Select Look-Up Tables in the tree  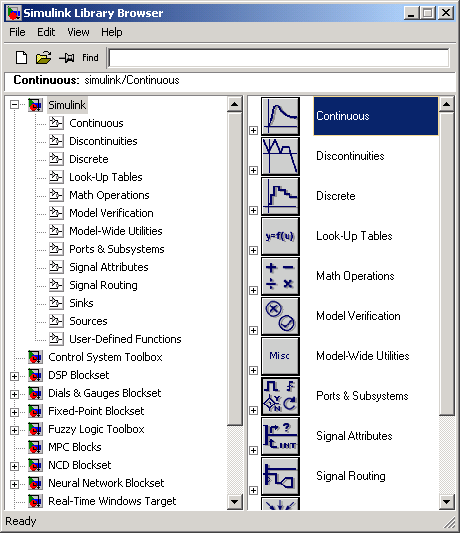click(106, 177)
